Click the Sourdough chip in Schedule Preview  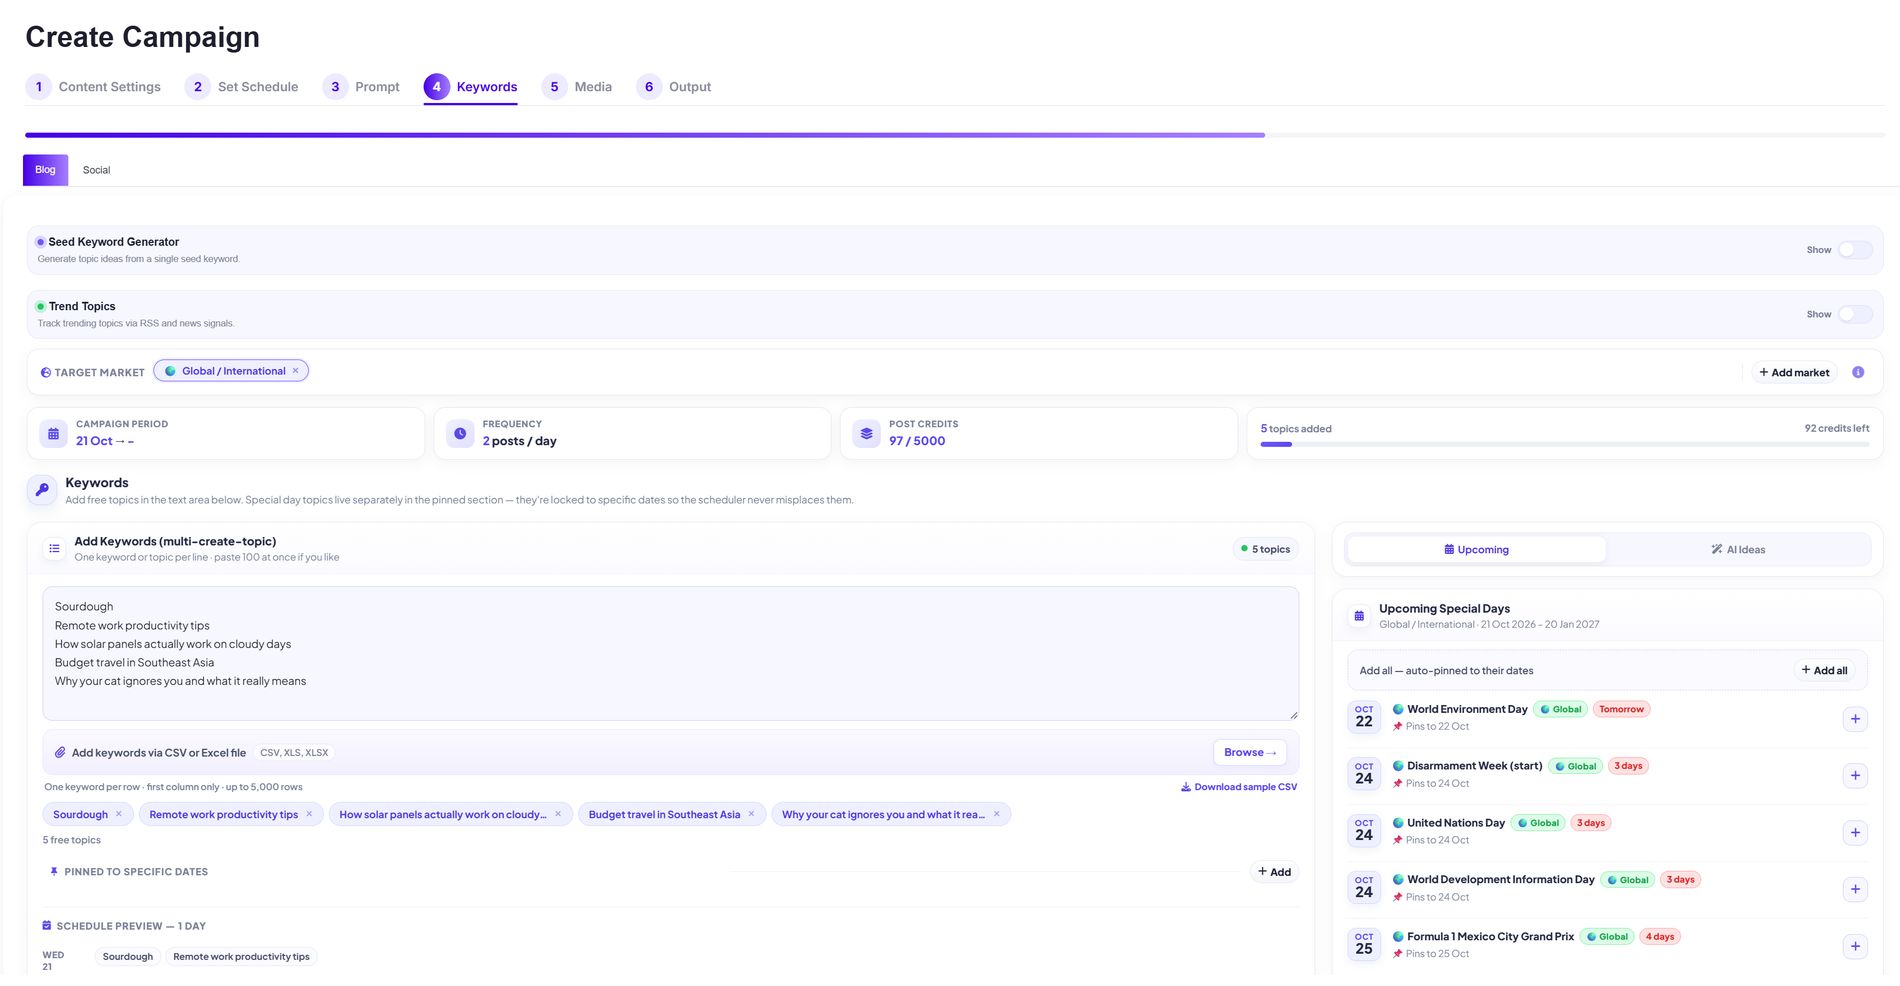(x=128, y=957)
